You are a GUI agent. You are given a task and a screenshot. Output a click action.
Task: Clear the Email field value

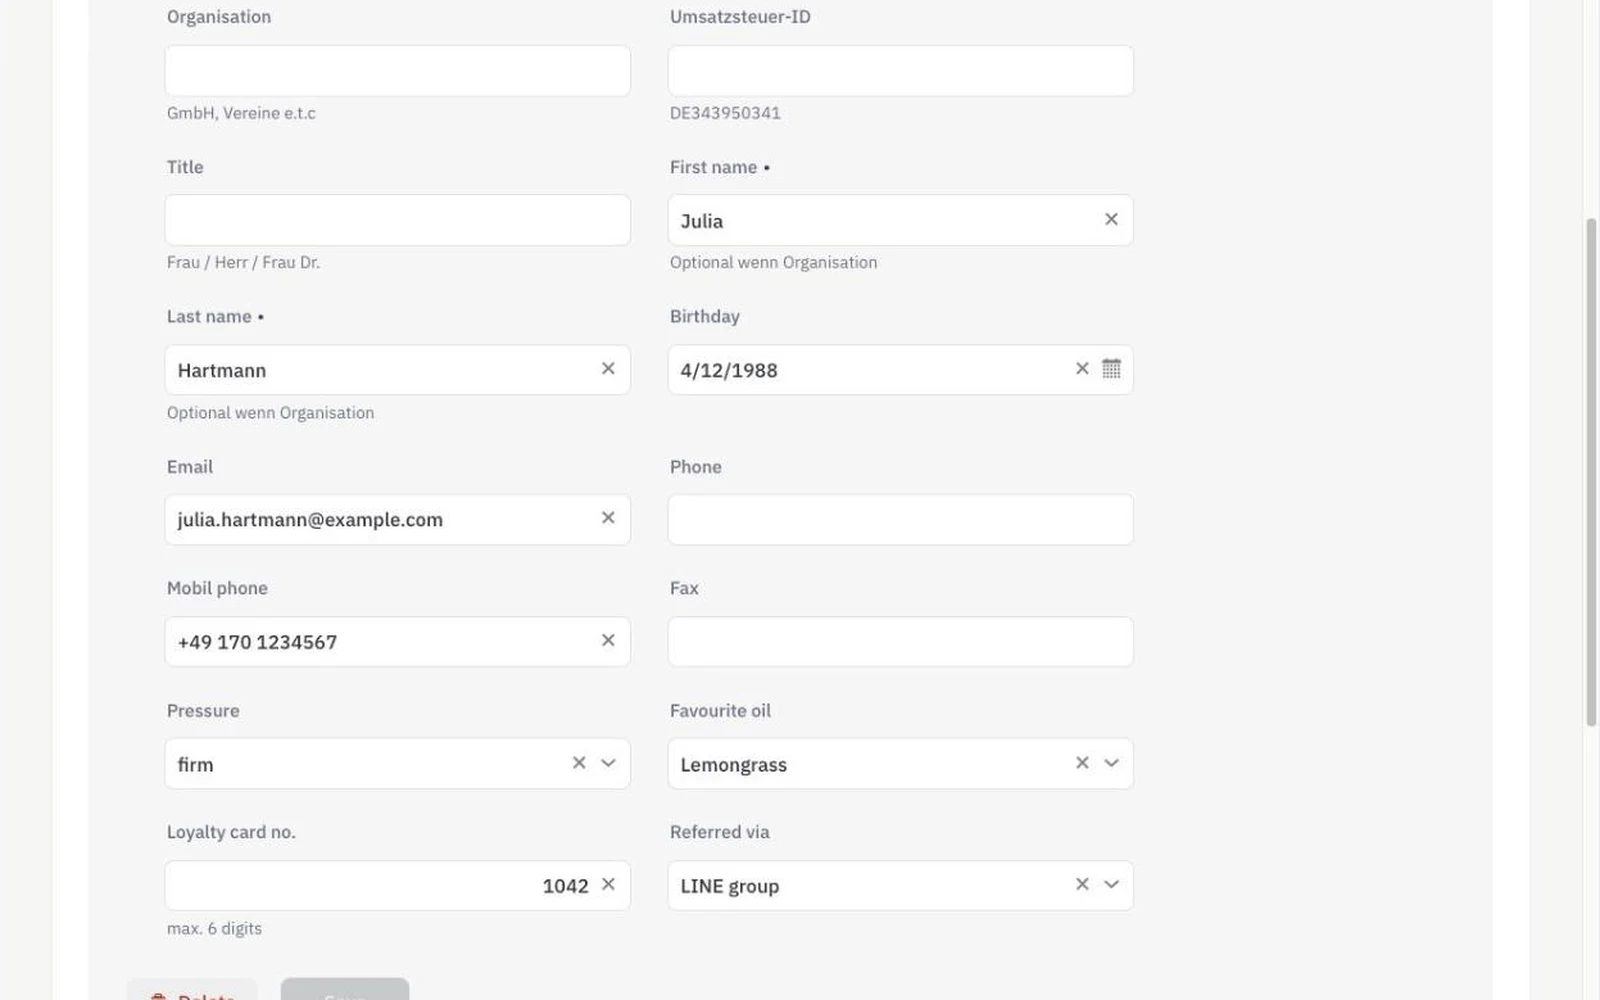[x=608, y=518]
